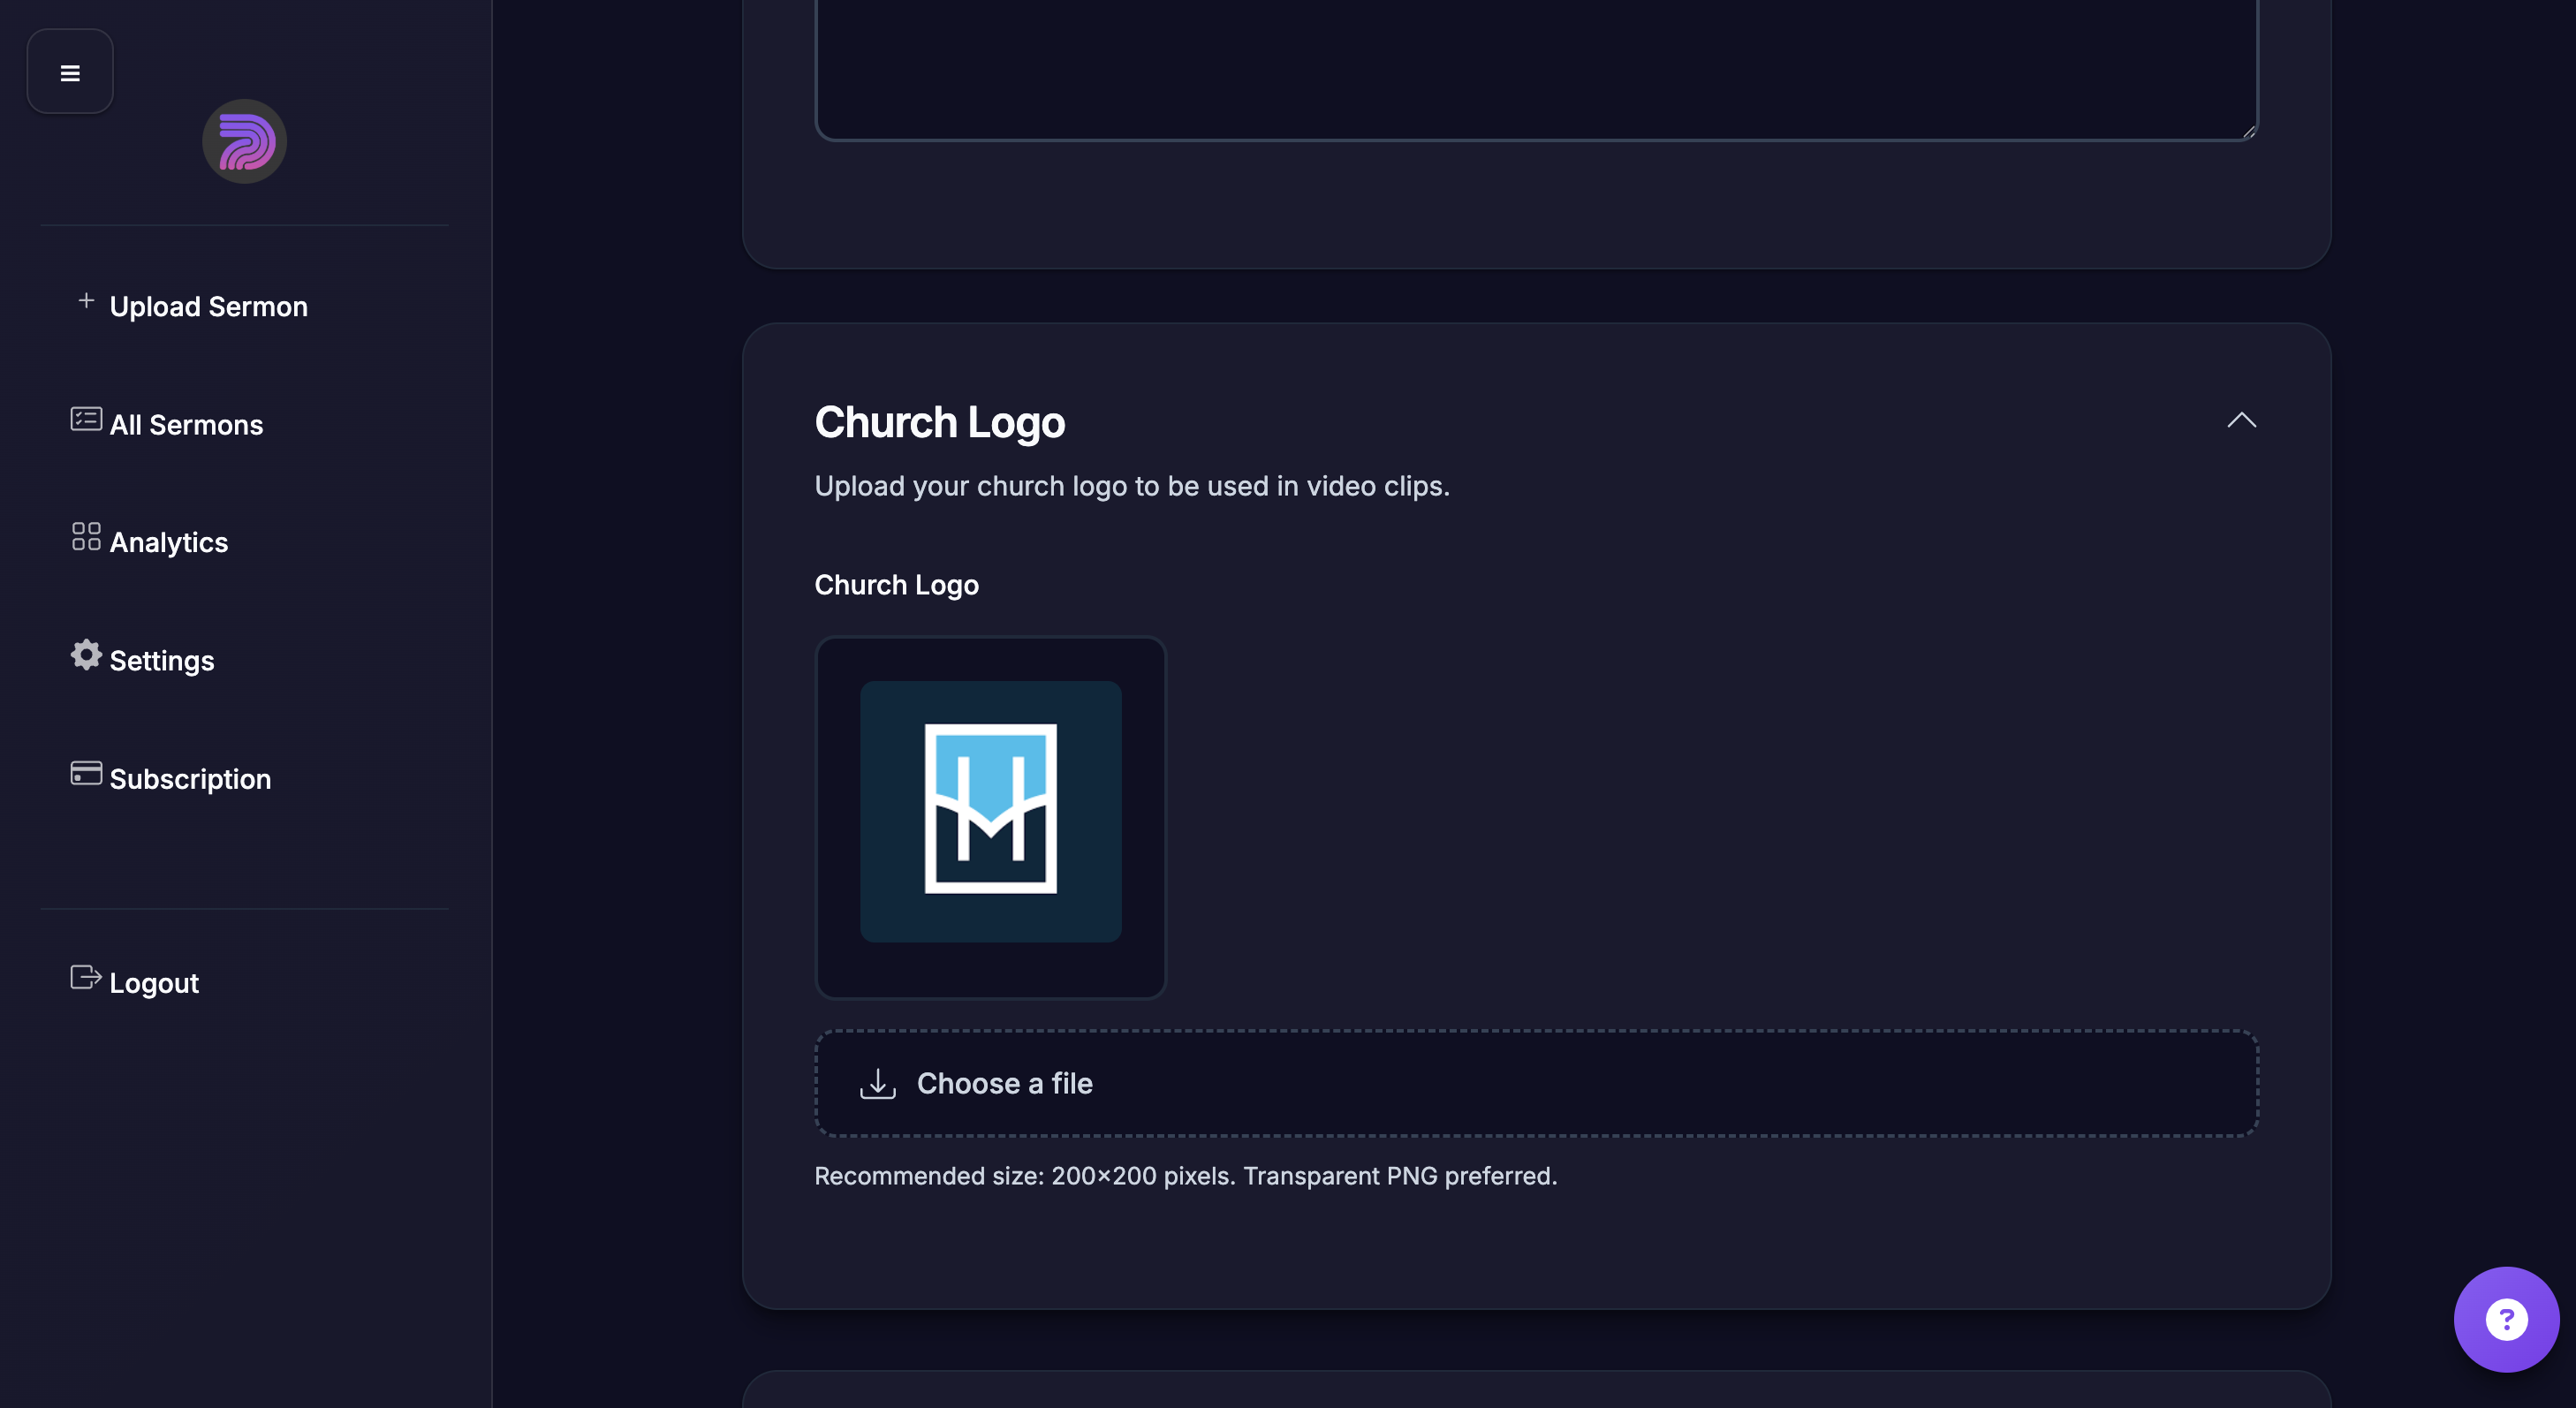This screenshot has width=2576, height=1408.
Task: Collapse the Church Logo section chevron
Action: pyautogui.click(x=2241, y=420)
